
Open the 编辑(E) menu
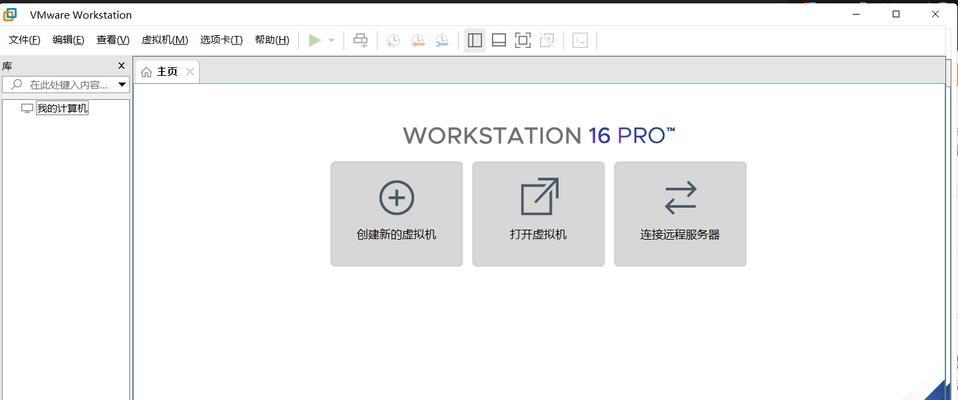[68, 40]
